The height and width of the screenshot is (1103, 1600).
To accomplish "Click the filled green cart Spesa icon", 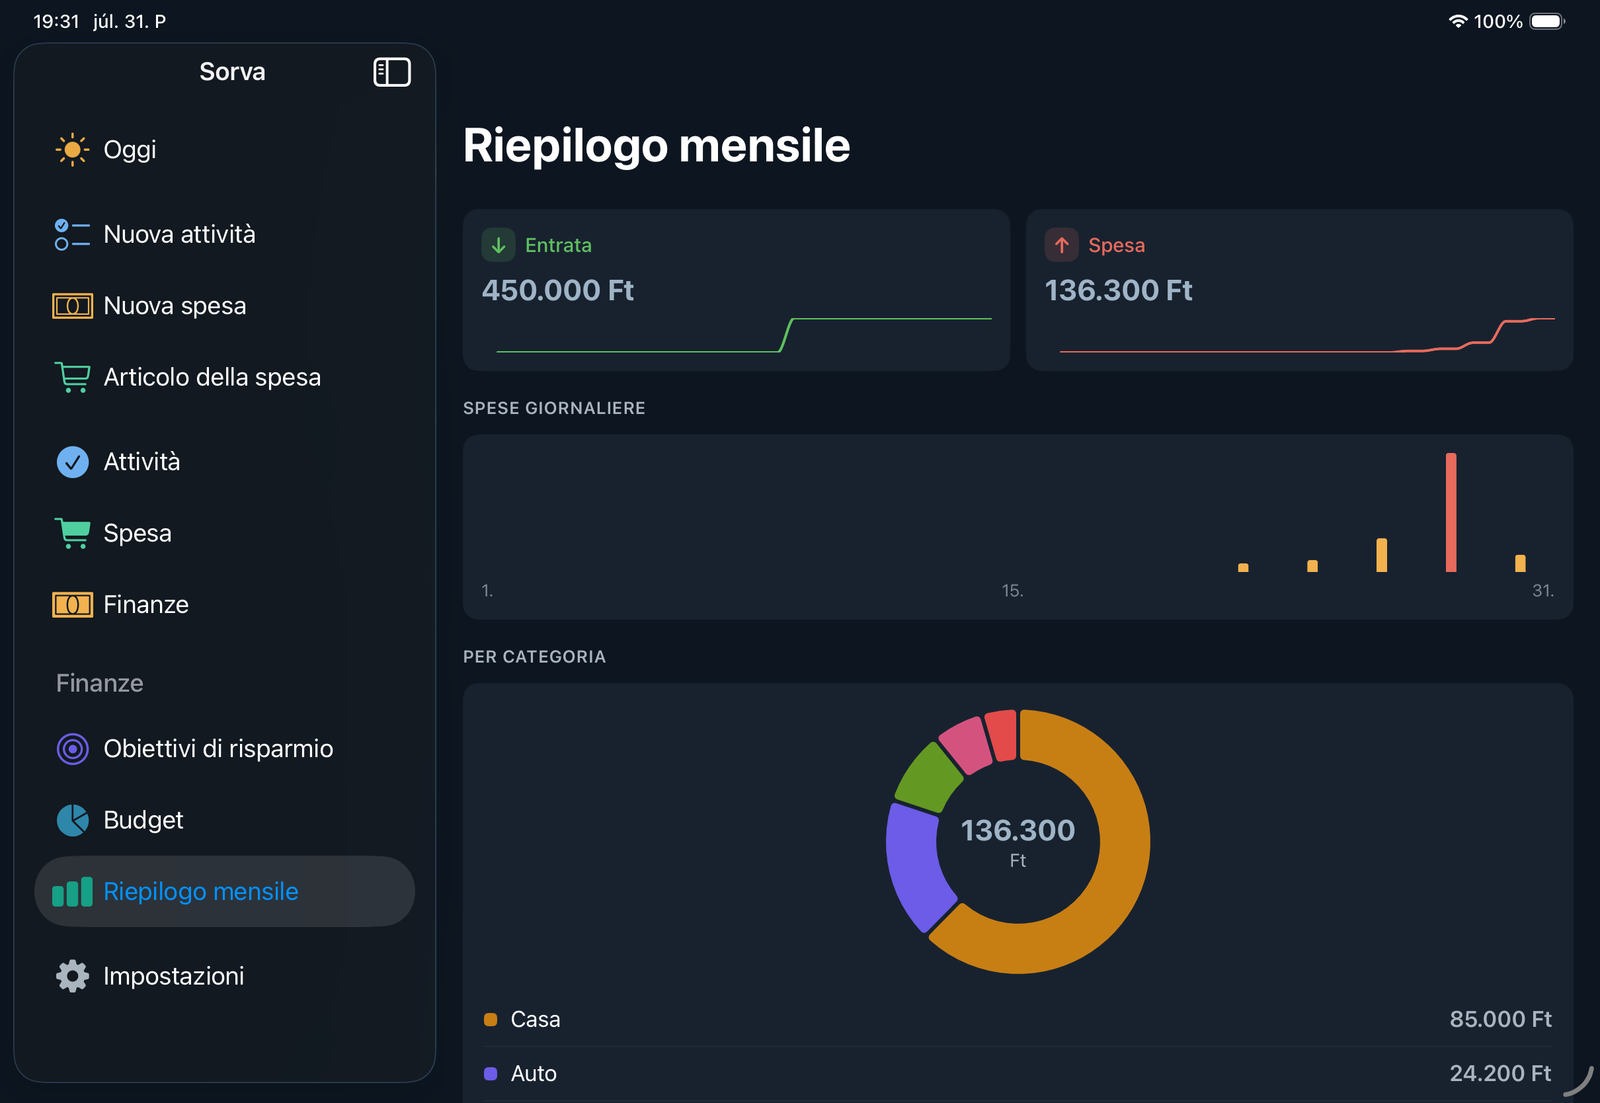I will coord(72,533).
